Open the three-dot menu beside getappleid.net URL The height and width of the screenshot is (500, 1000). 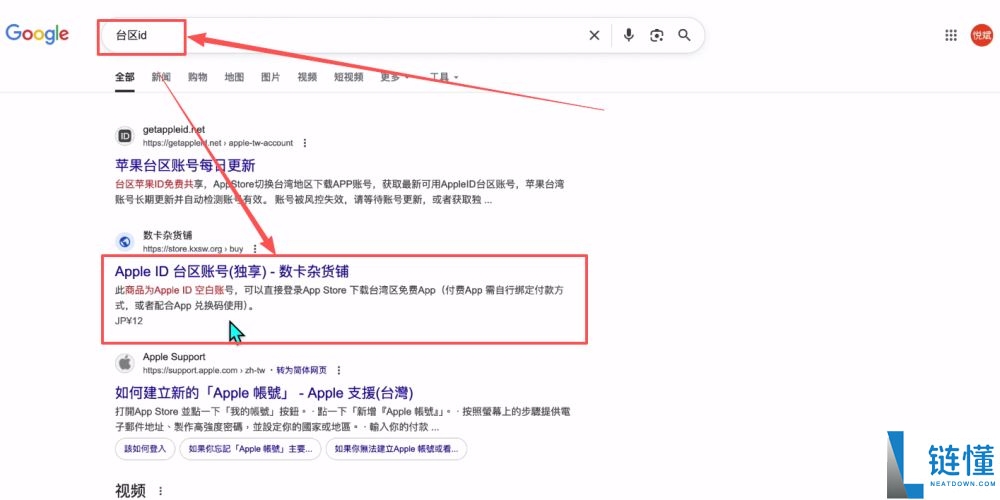point(305,143)
